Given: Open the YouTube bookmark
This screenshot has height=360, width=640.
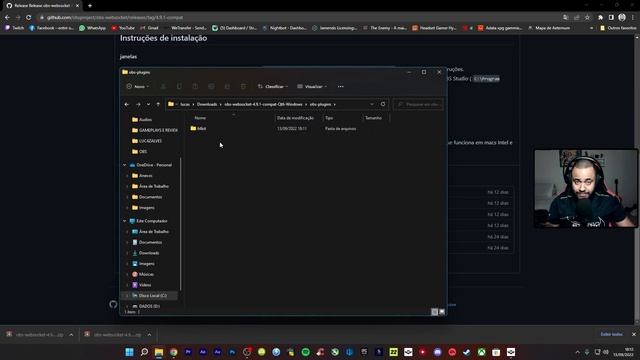Looking at the screenshot, I should click(x=123, y=28).
